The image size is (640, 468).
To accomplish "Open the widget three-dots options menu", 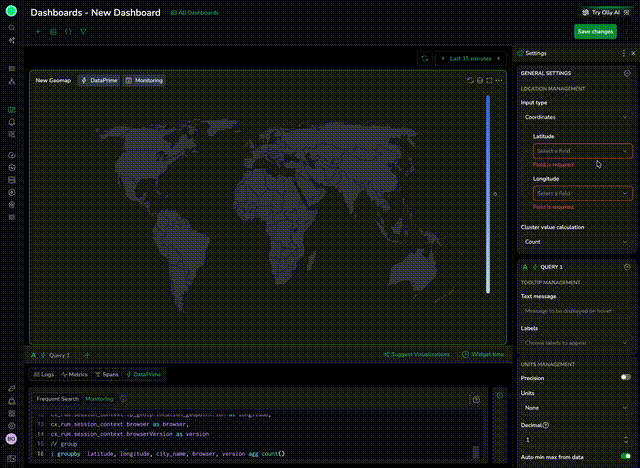I will pos(498,80).
